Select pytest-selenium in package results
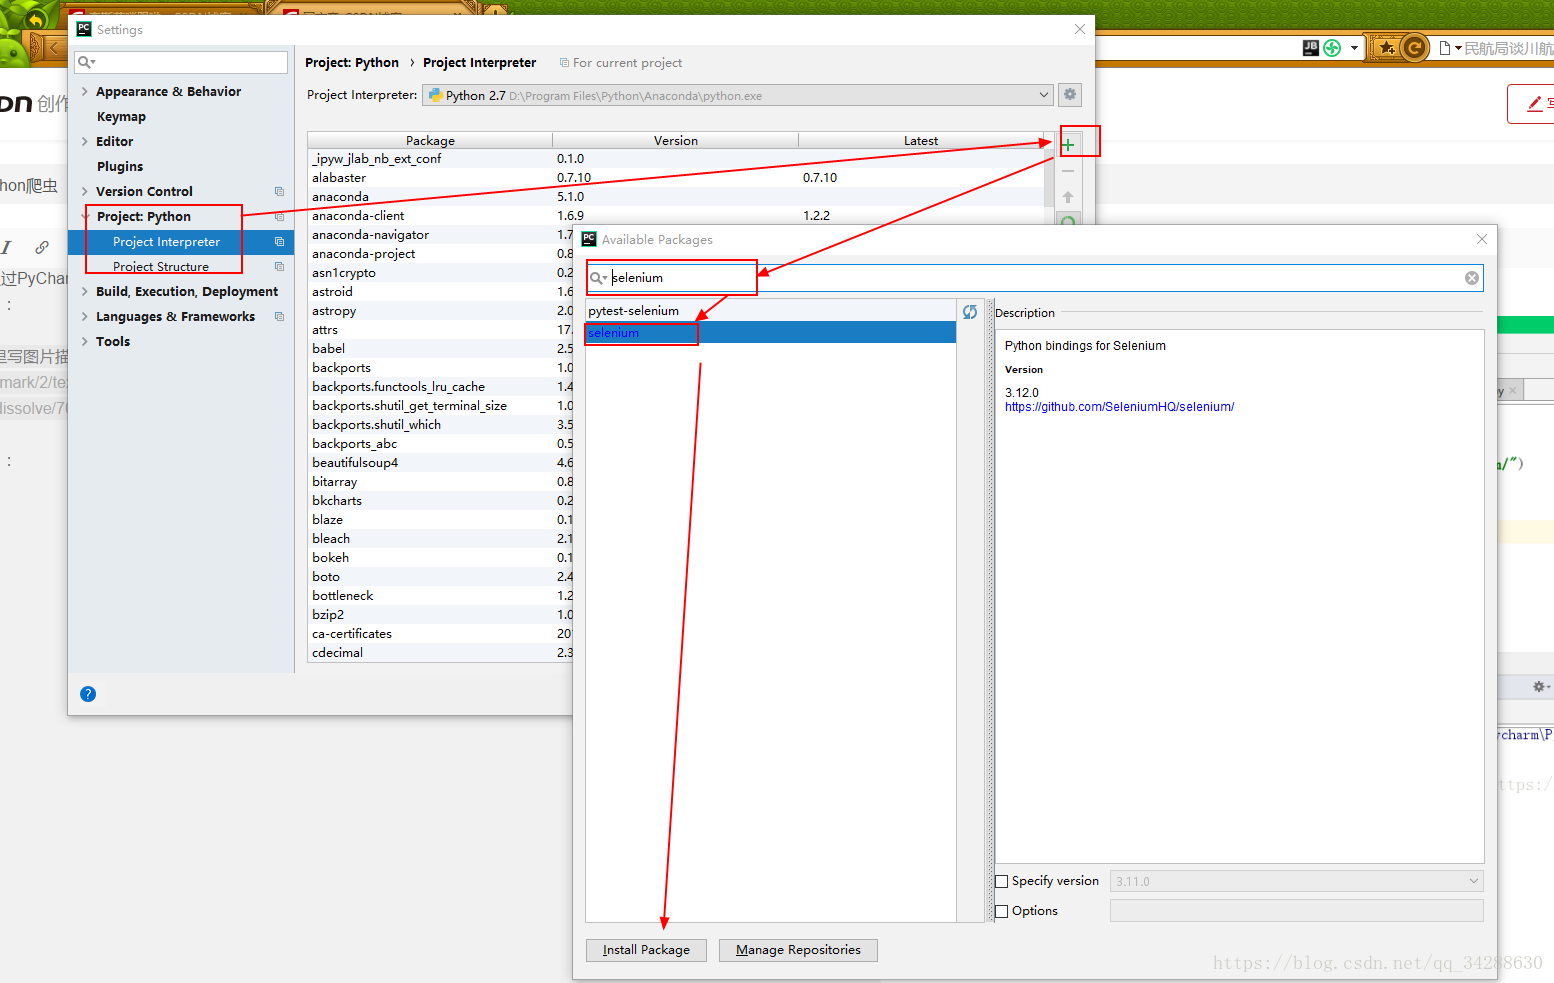The width and height of the screenshot is (1554, 983). tap(771, 311)
